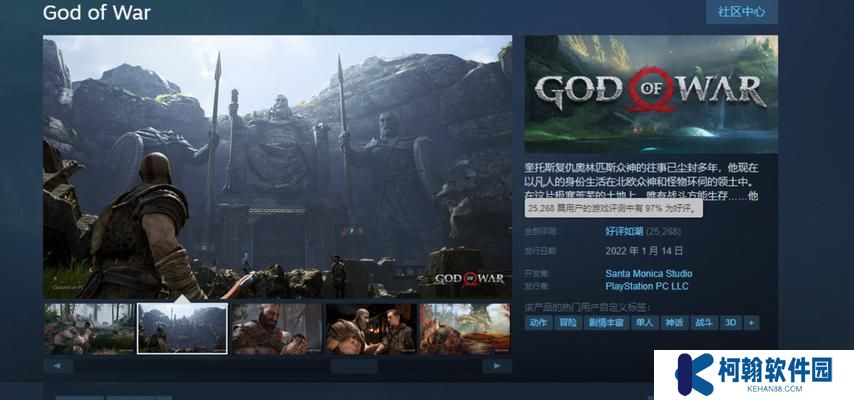854x400 pixels.
Task: Open the selected statues scene thumbnail
Action: click(182, 329)
